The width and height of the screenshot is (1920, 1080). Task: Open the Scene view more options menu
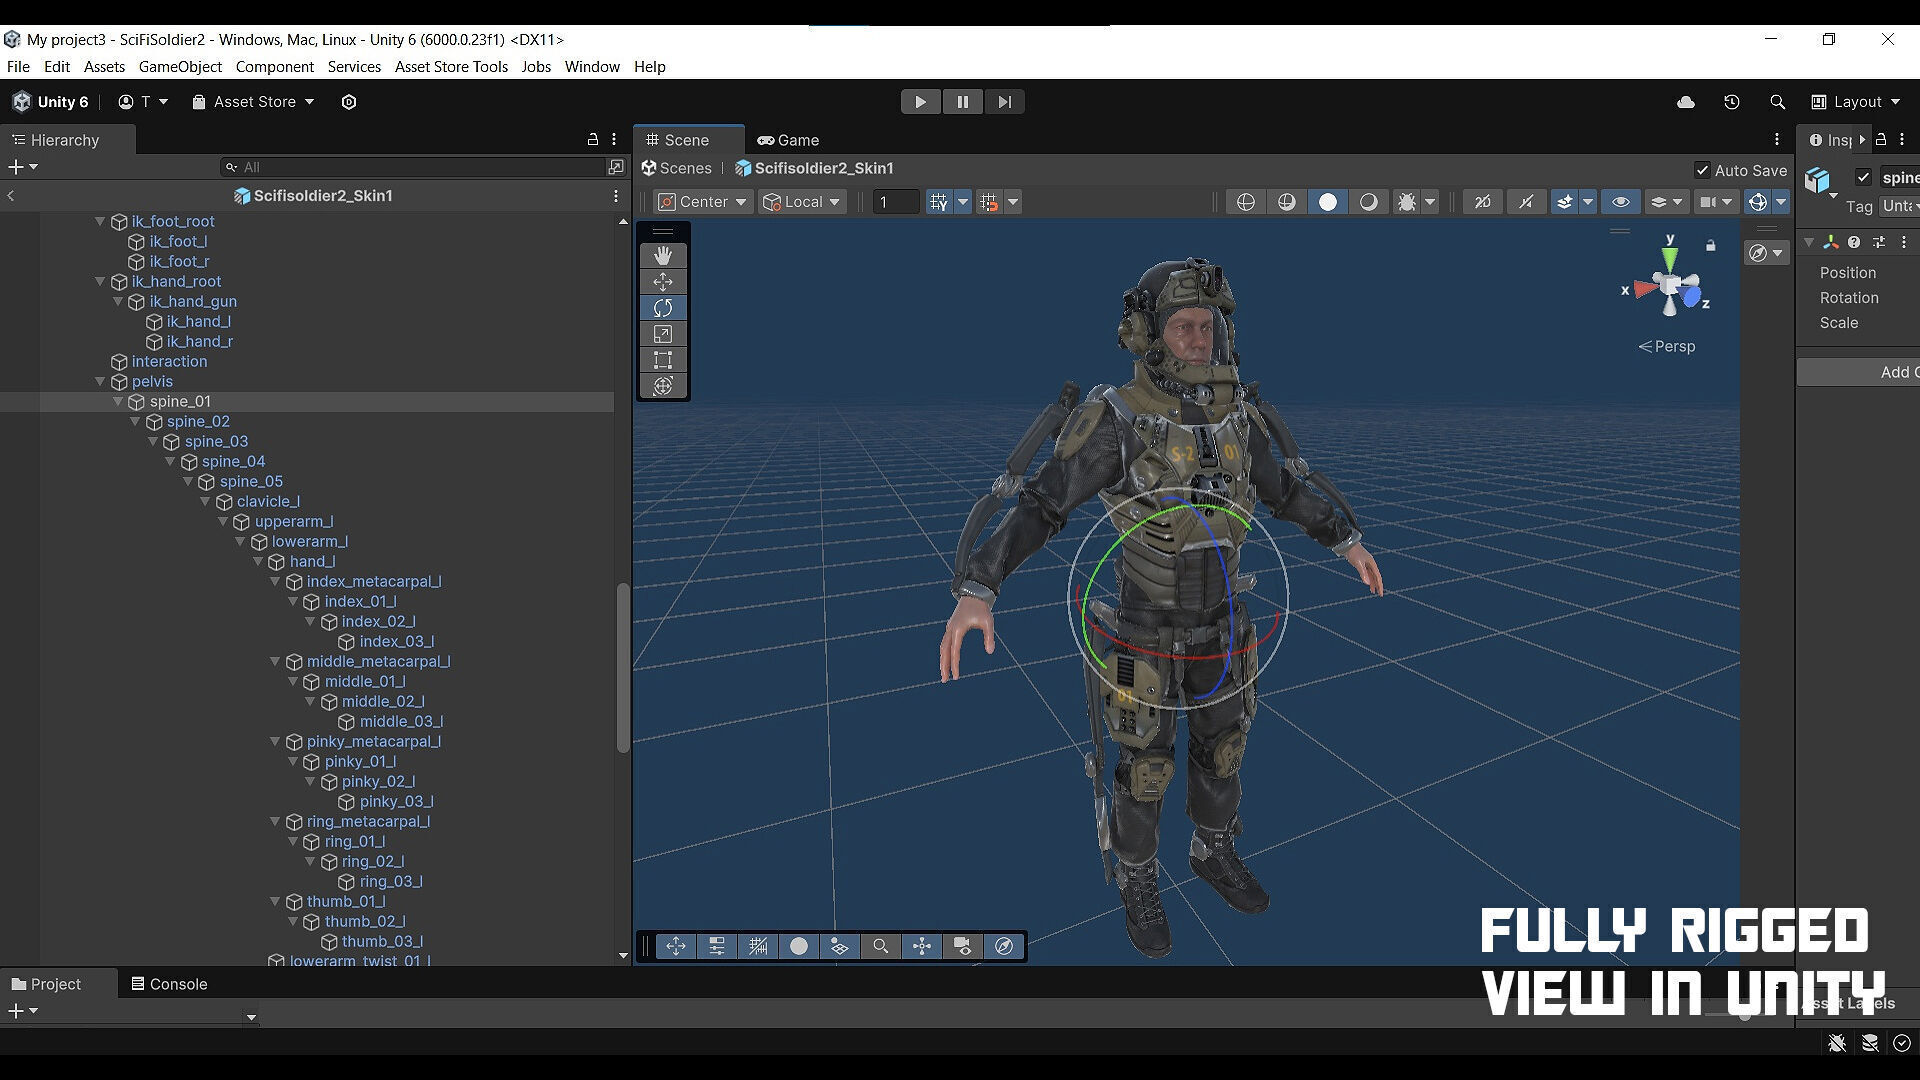coord(1777,140)
